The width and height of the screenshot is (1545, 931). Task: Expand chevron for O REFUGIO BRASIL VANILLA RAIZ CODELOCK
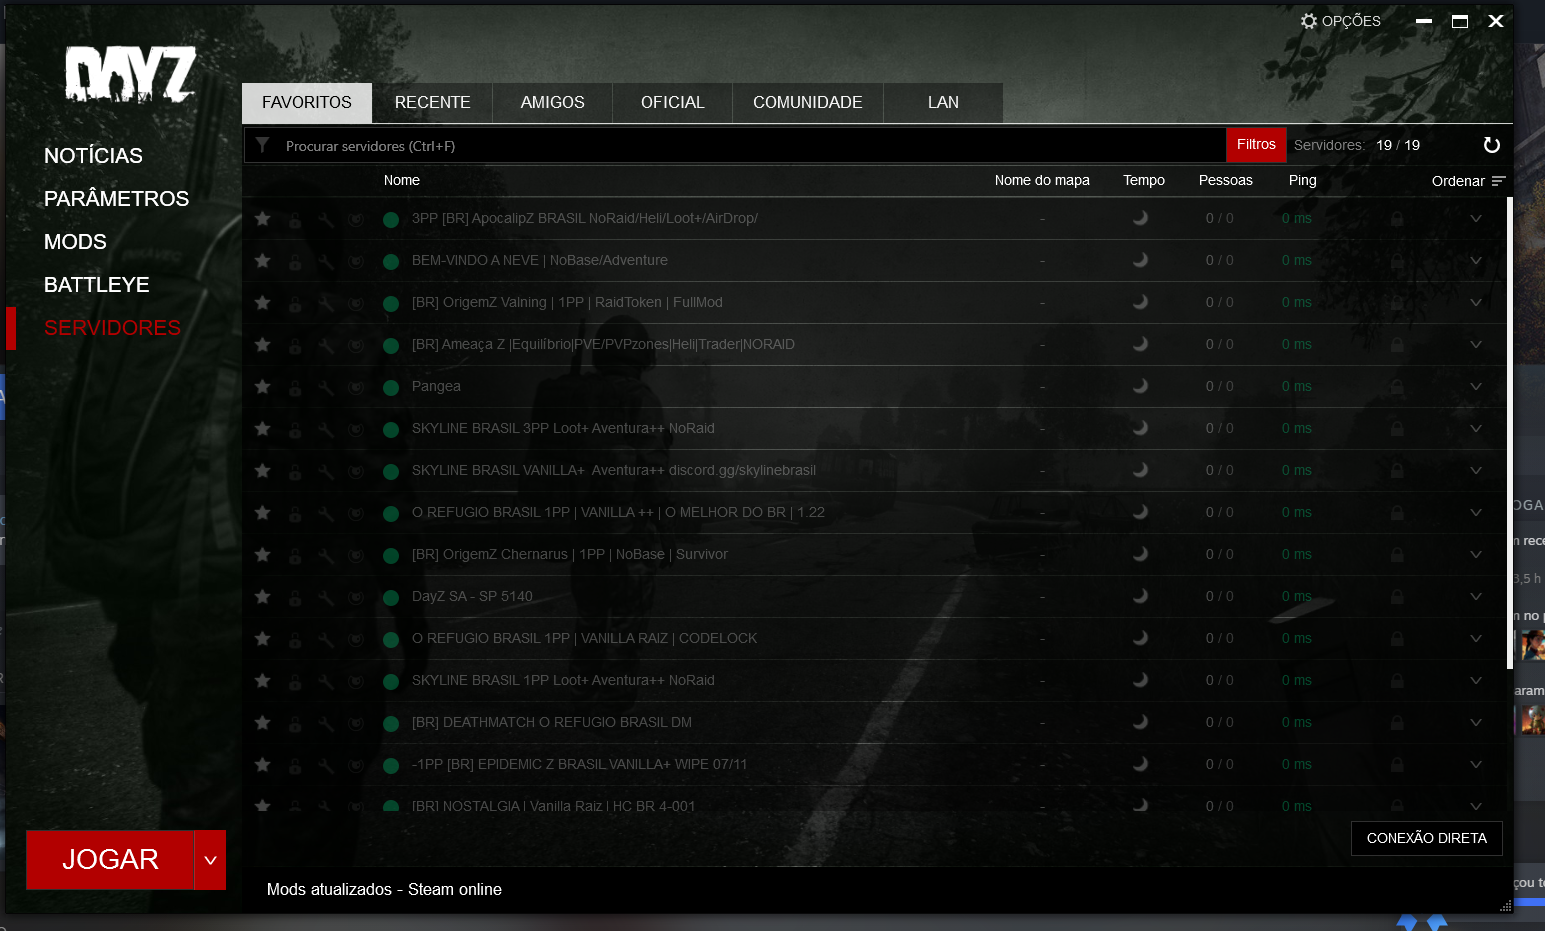[x=1476, y=638]
